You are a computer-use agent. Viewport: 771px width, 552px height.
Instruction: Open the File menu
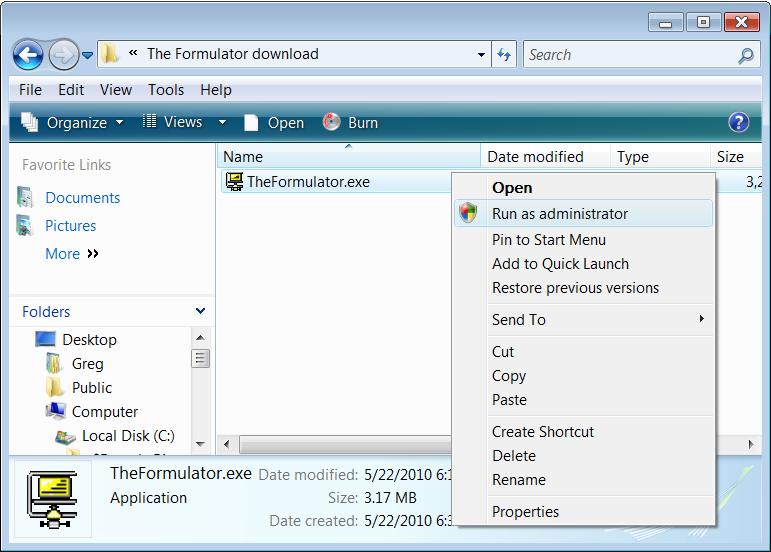coord(30,90)
